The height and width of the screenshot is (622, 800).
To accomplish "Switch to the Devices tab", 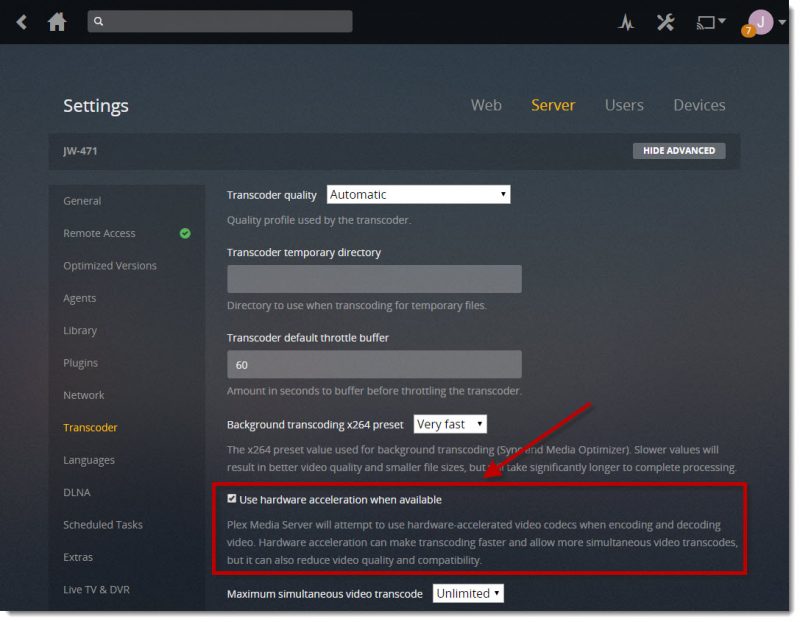I will (699, 105).
